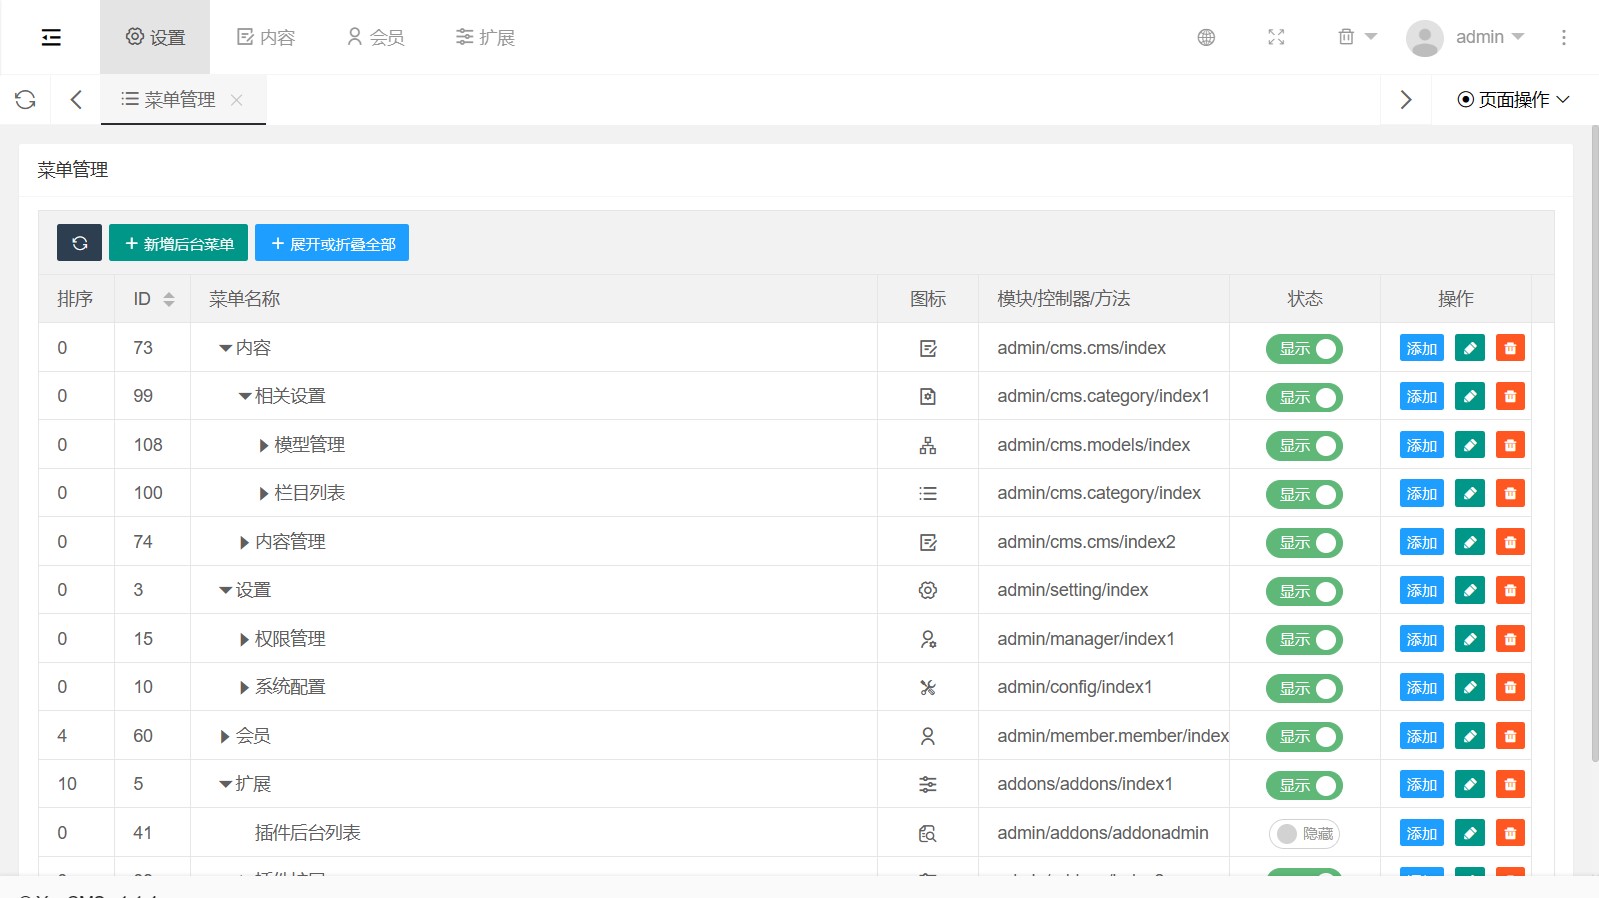Viewport: 1599px width, 898px height.
Task: Click the page vertical scrollbar
Action: tap(1594, 444)
